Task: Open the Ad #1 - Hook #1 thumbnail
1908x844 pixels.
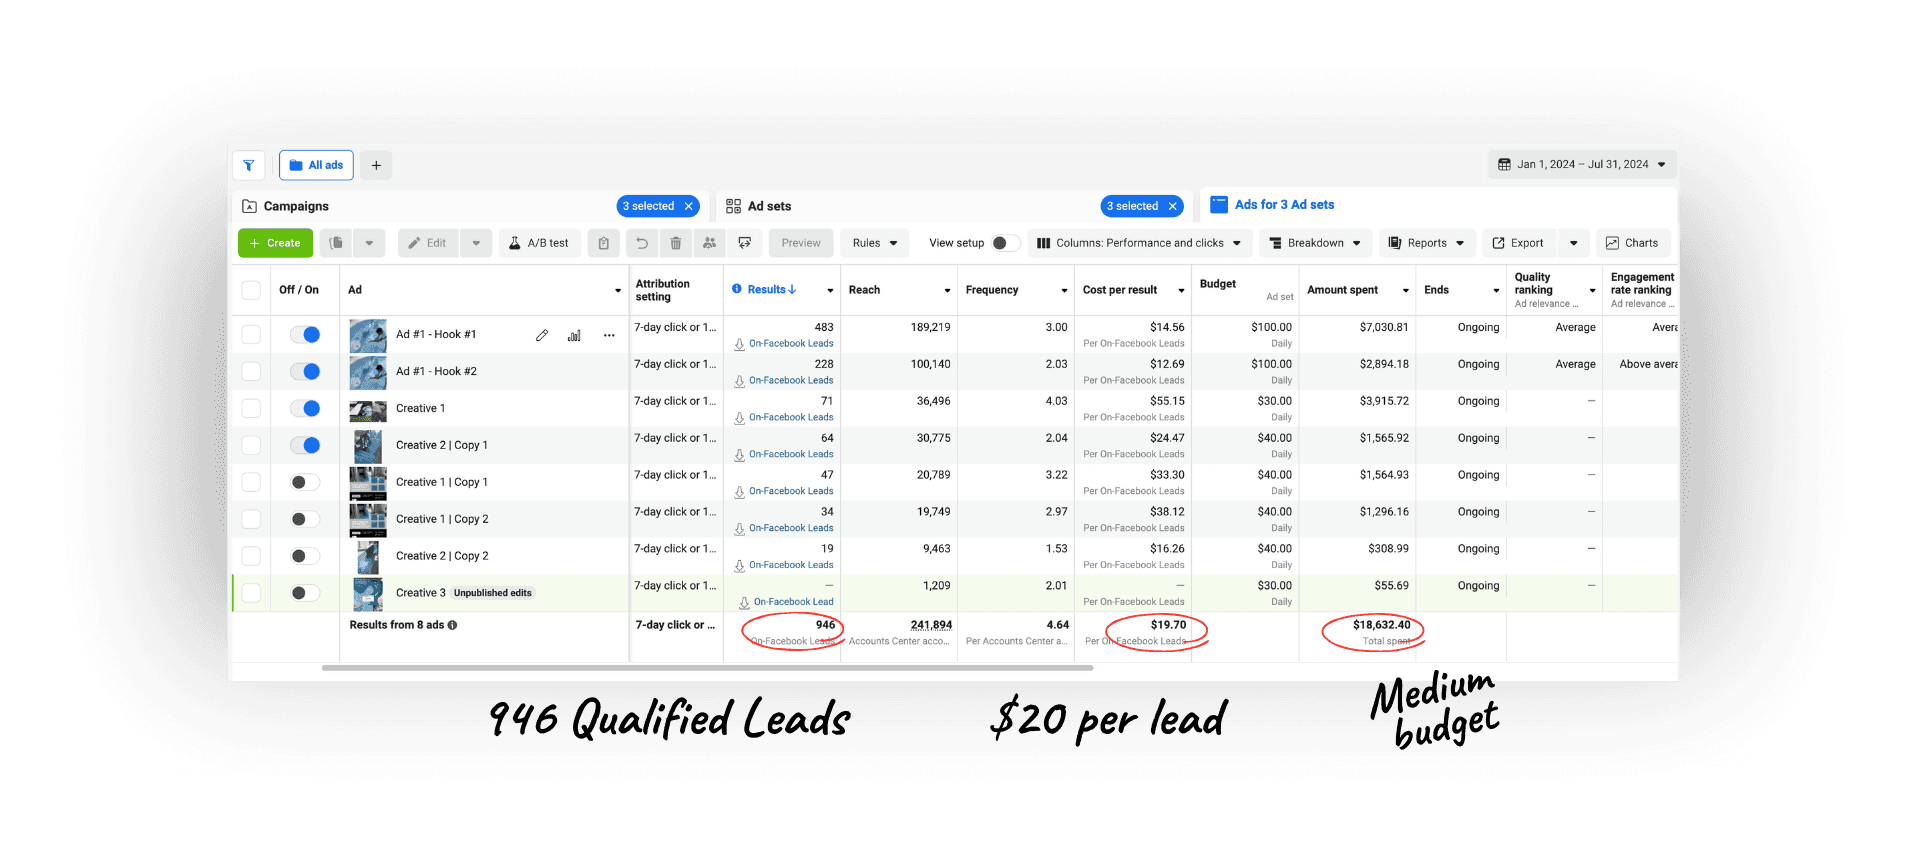Action: coord(368,335)
